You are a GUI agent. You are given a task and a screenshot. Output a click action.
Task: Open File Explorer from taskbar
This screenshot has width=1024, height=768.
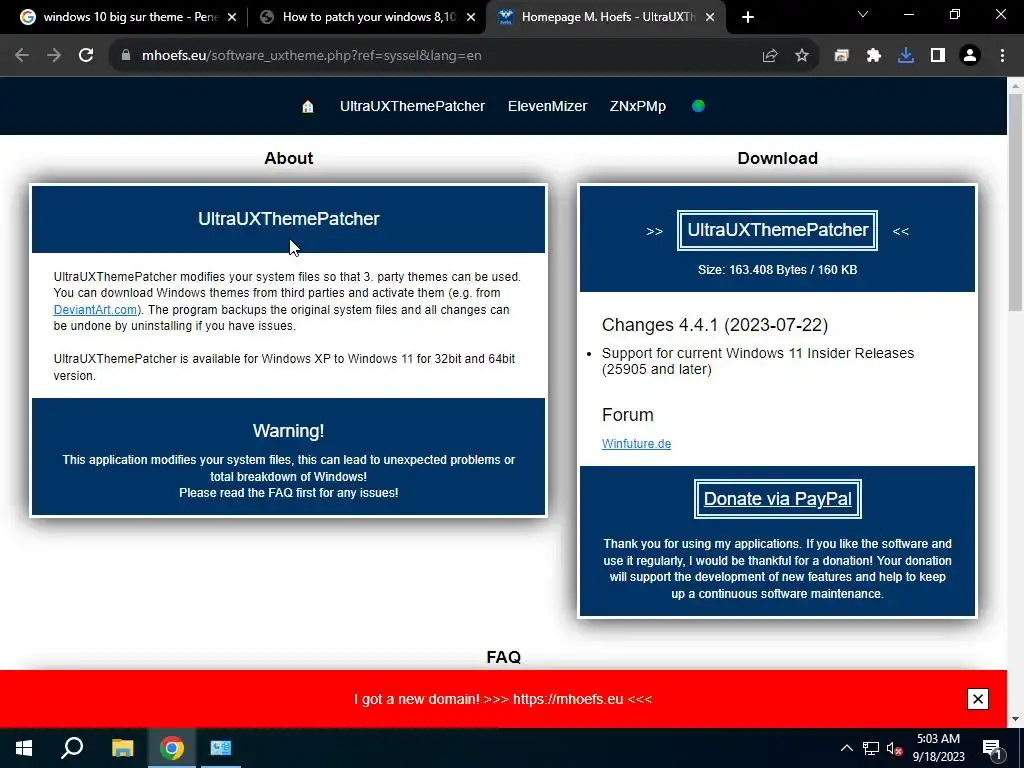click(x=122, y=748)
